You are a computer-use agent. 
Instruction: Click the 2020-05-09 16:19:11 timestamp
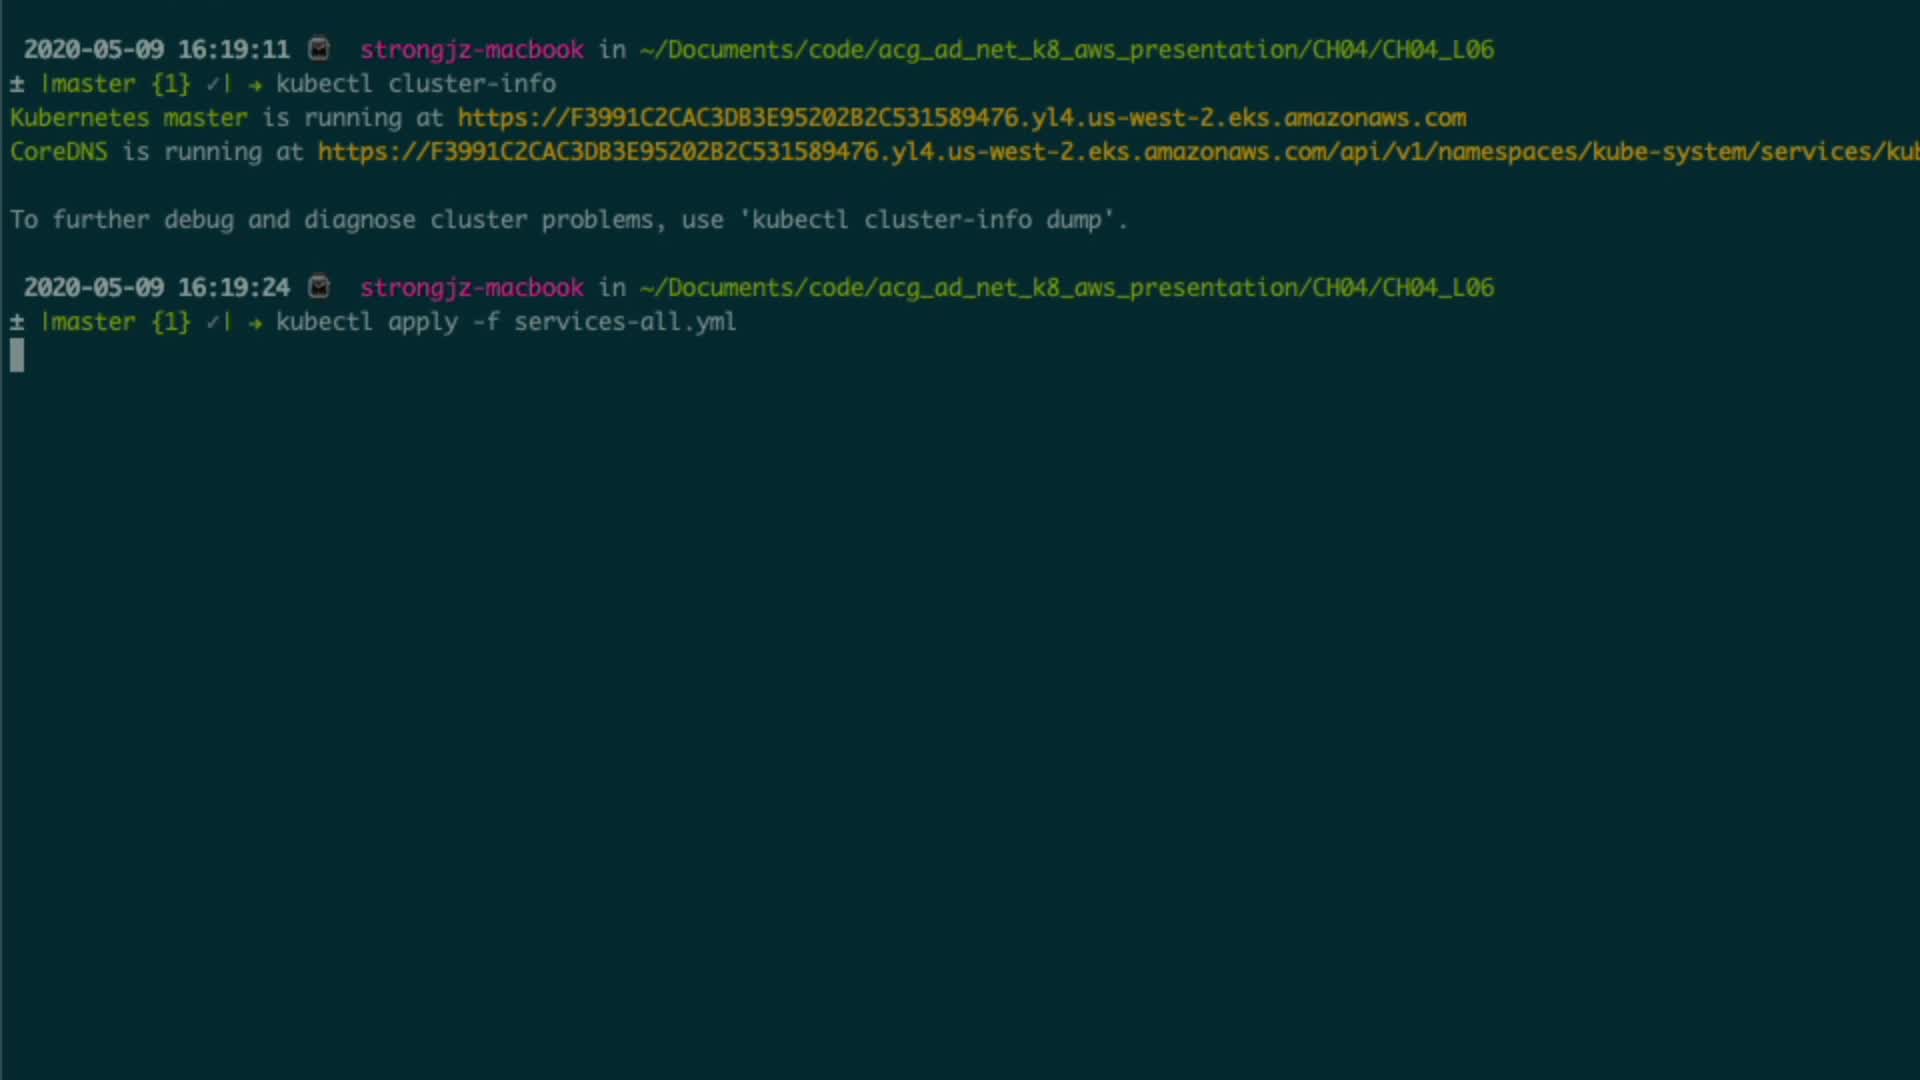point(157,50)
